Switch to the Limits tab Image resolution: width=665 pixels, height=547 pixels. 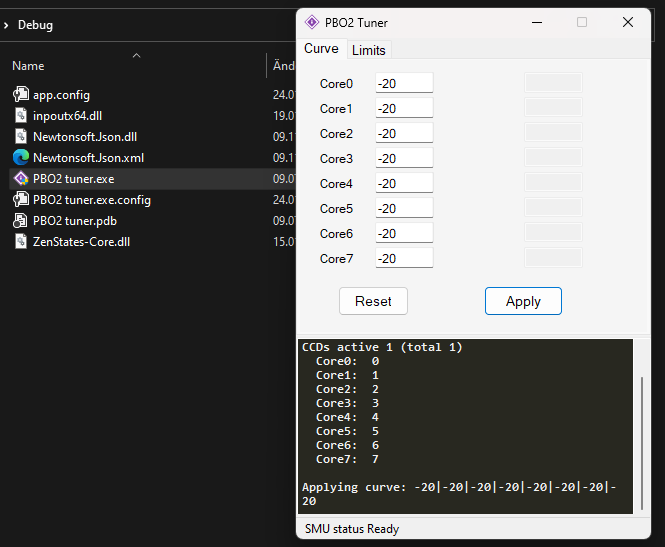(x=369, y=50)
